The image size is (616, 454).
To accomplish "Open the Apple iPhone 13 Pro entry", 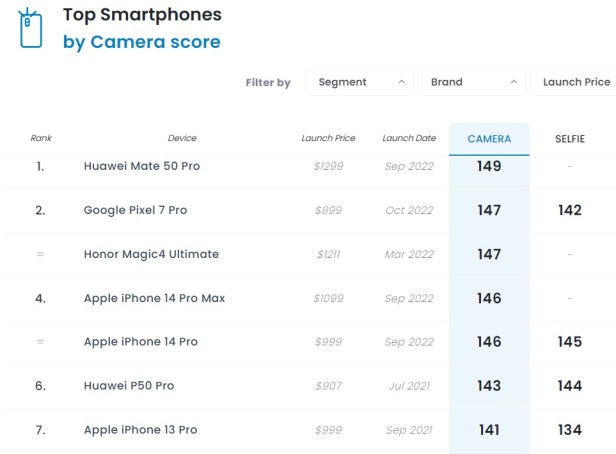I will point(140,430).
